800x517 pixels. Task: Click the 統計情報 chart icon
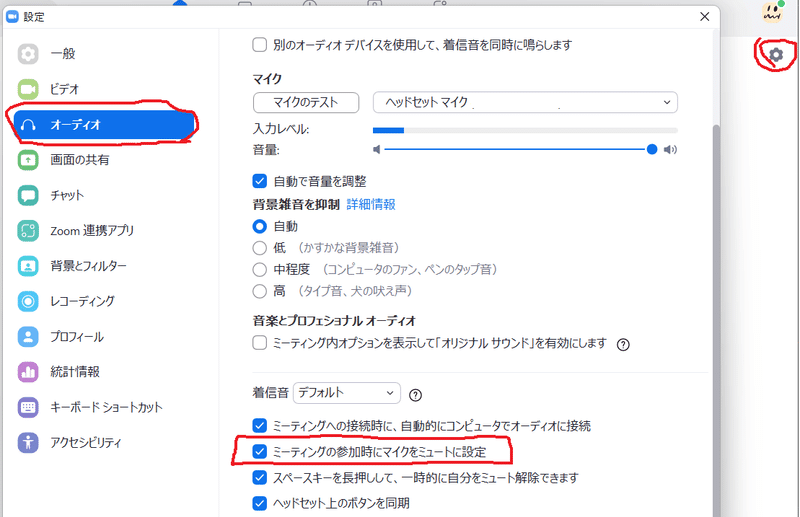[x=28, y=372]
